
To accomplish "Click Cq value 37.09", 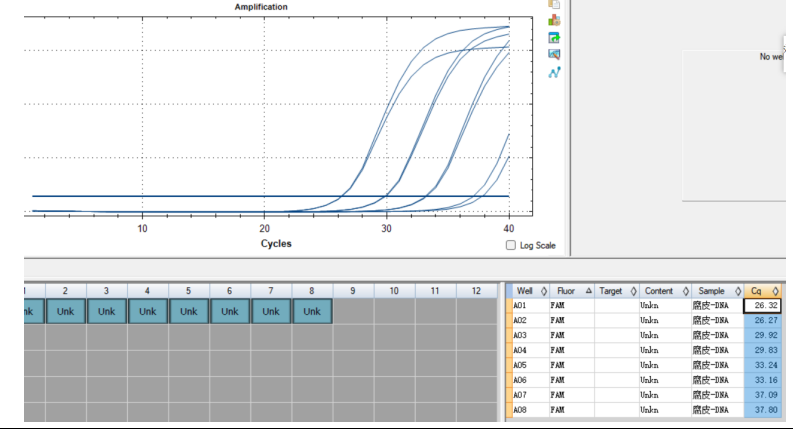I will (763, 395).
